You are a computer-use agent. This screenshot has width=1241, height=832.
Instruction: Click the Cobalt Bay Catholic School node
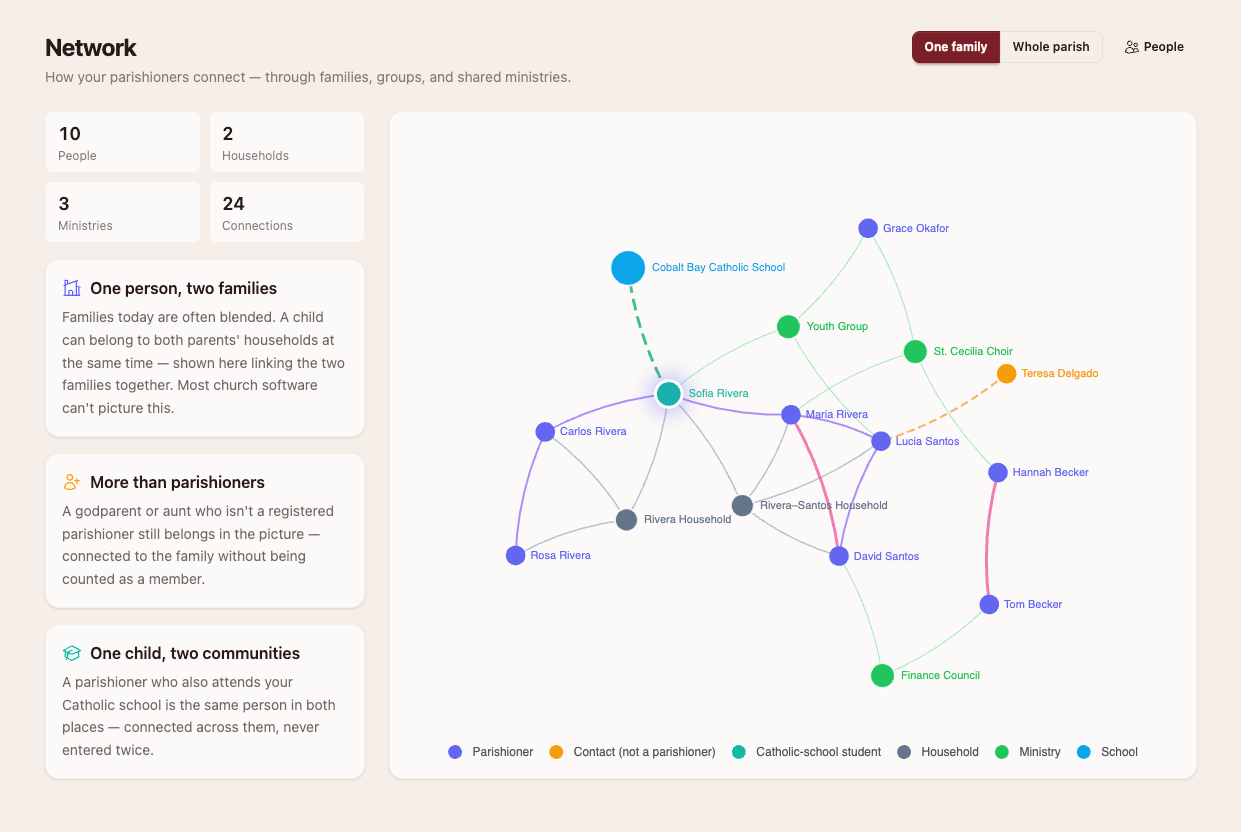point(628,268)
